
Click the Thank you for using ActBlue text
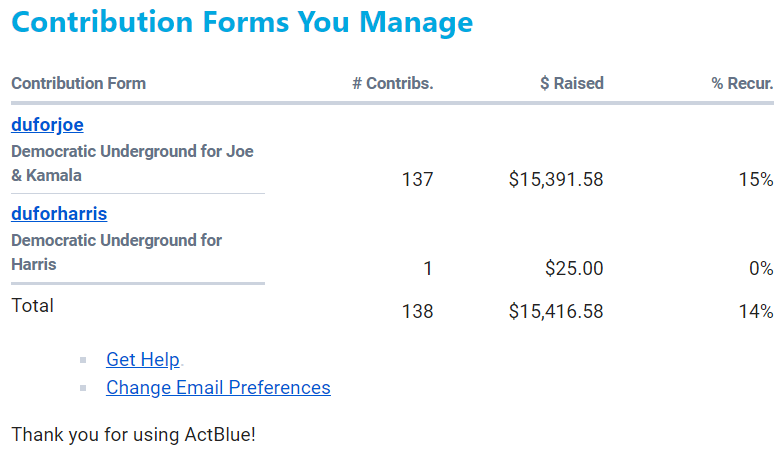(133, 435)
